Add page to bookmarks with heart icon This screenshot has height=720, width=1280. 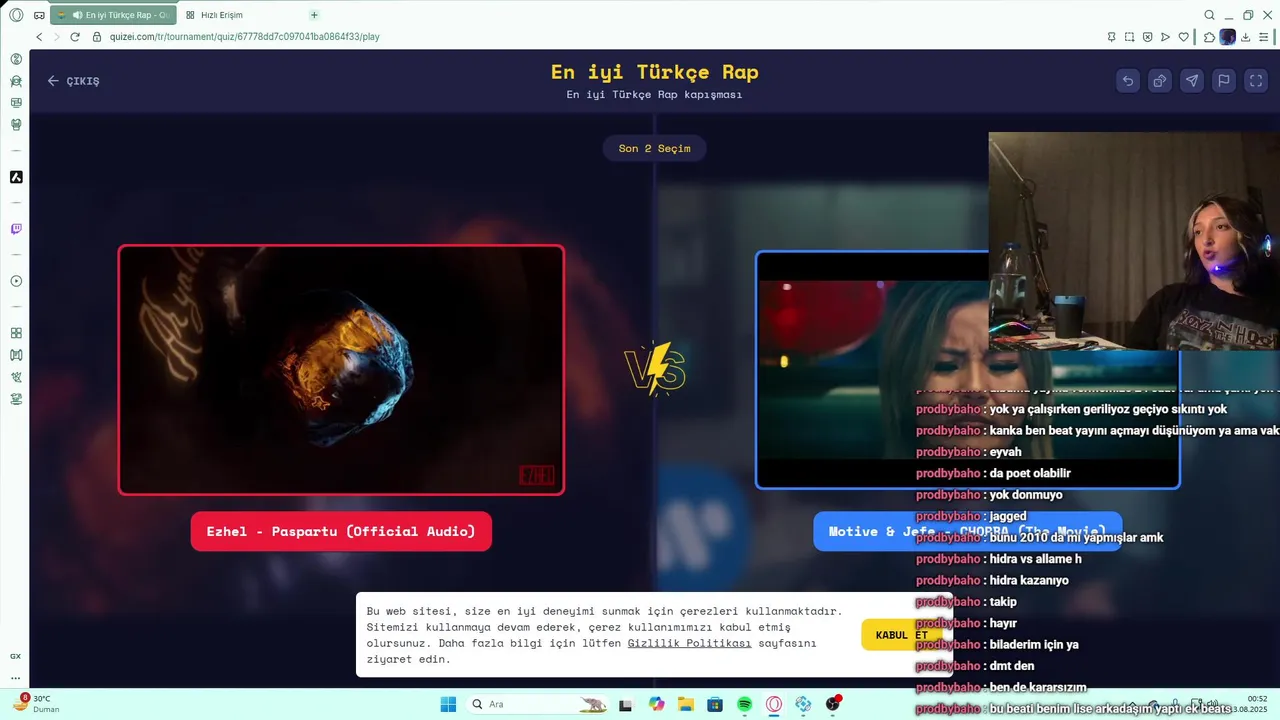[1183, 37]
